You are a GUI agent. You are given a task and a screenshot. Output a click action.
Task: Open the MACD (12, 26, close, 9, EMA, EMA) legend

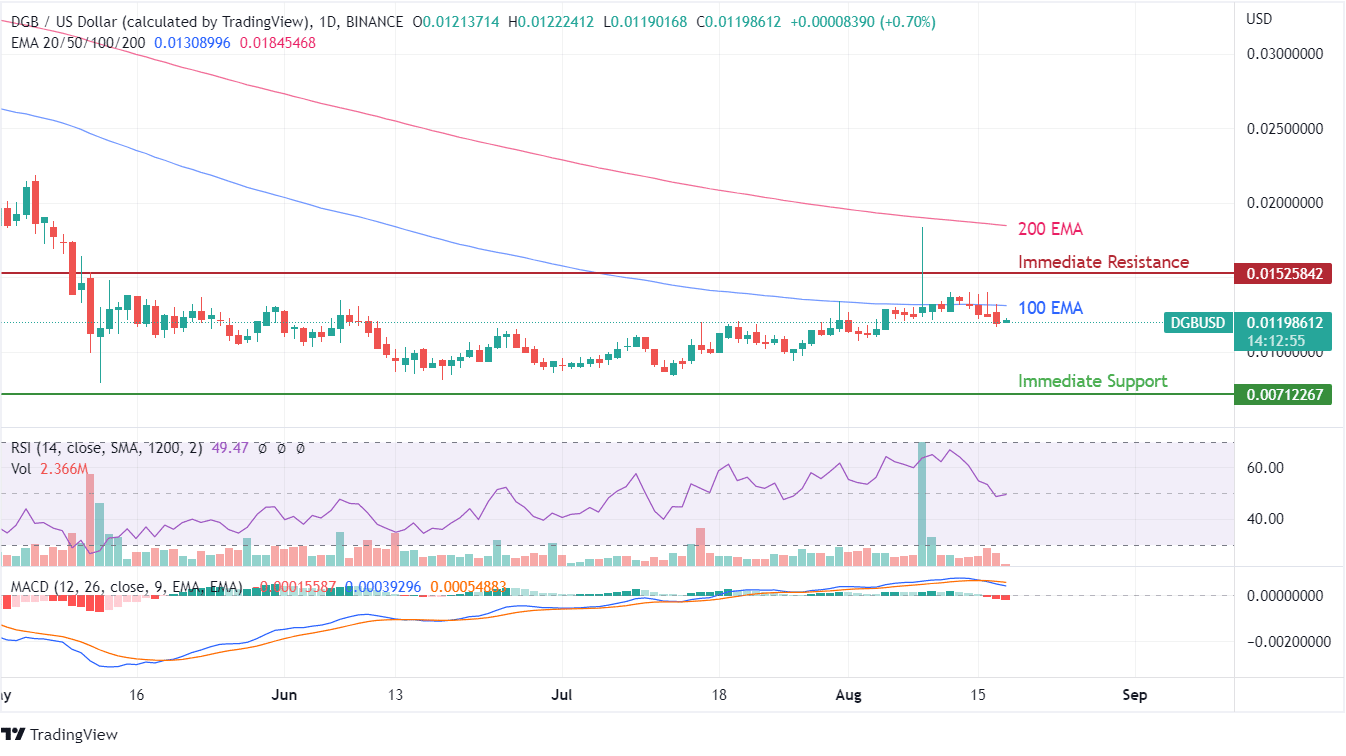pyautogui.click(x=127, y=585)
